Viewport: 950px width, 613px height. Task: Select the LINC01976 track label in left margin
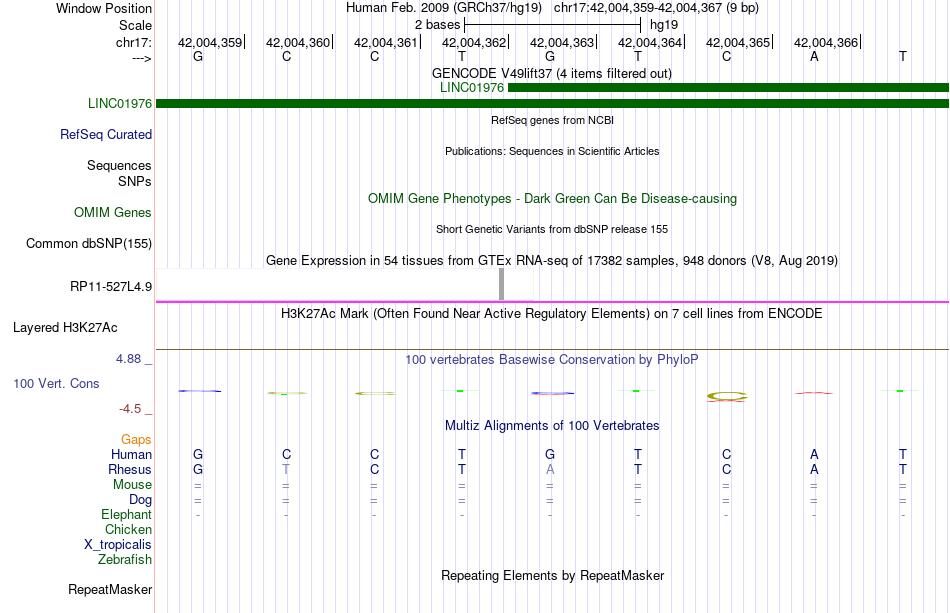coord(120,104)
